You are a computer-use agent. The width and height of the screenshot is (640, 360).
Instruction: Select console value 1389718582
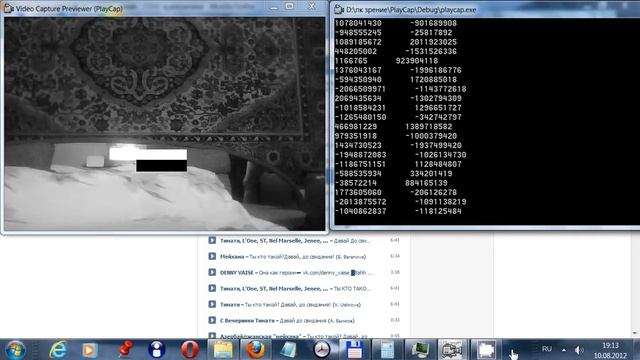tap(429, 127)
